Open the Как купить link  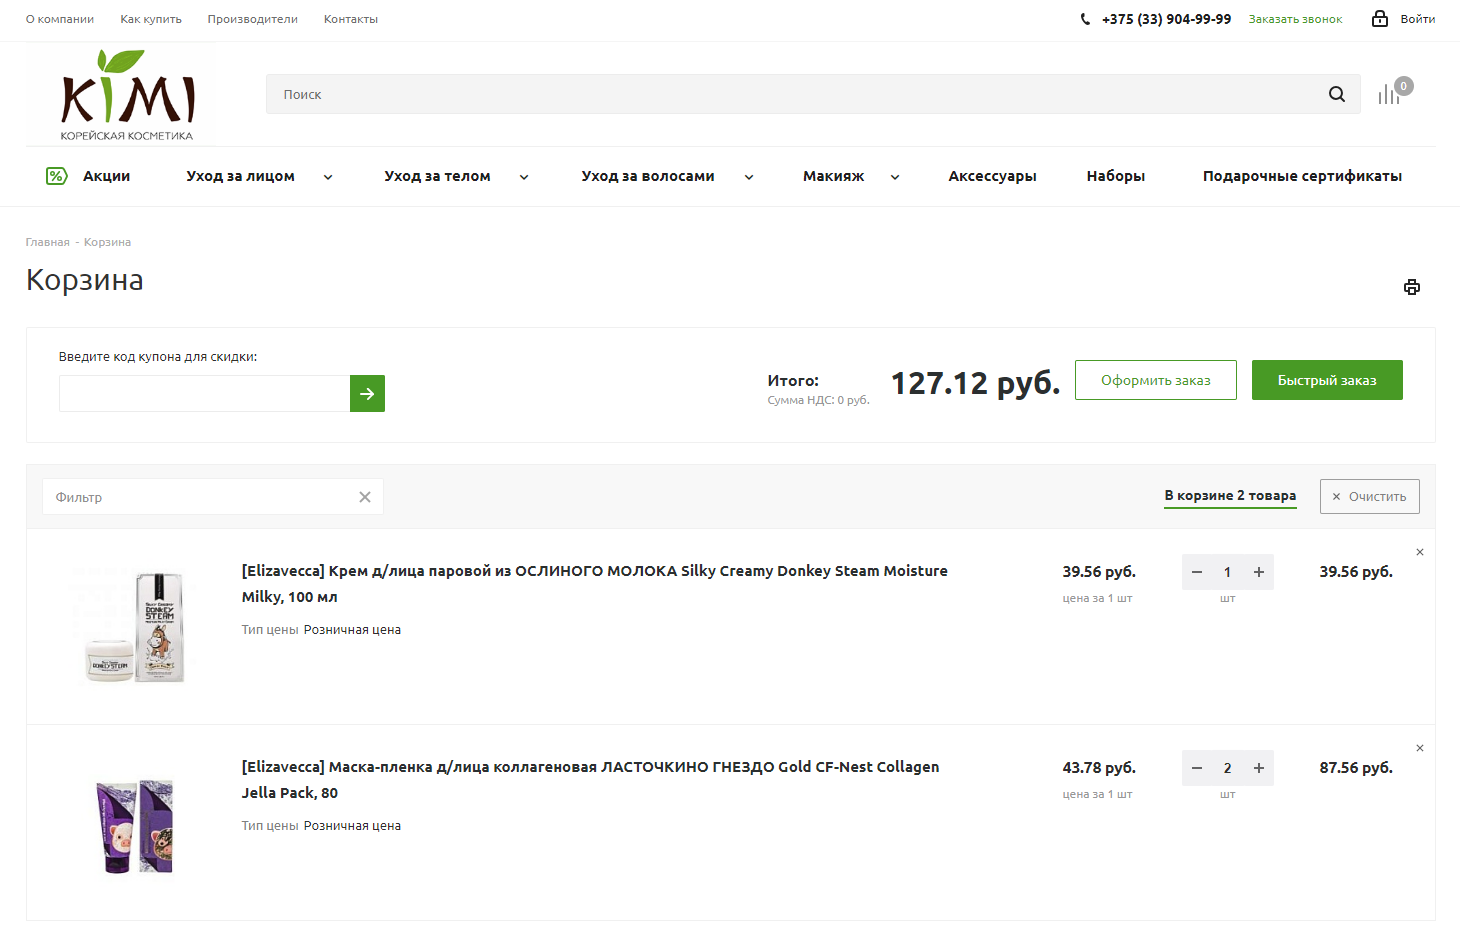(151, 19)
